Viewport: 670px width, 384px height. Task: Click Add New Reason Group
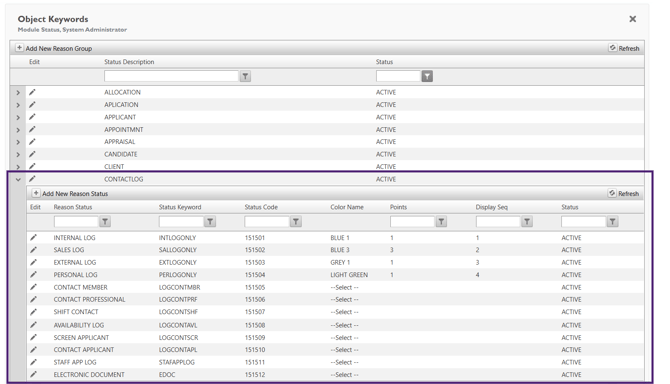pyautogui.click(x=54, y=48)
